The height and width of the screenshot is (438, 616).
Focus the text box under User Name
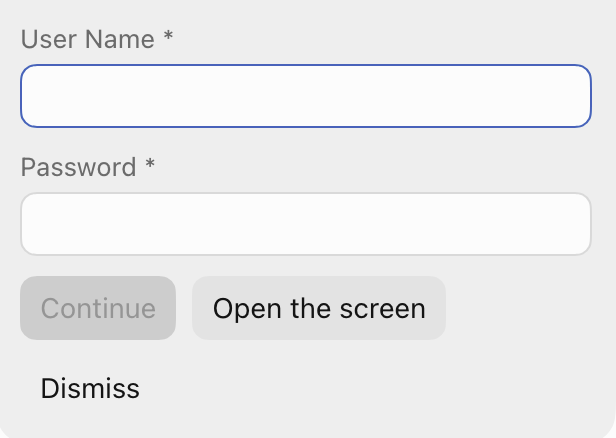tap(306, 96)
